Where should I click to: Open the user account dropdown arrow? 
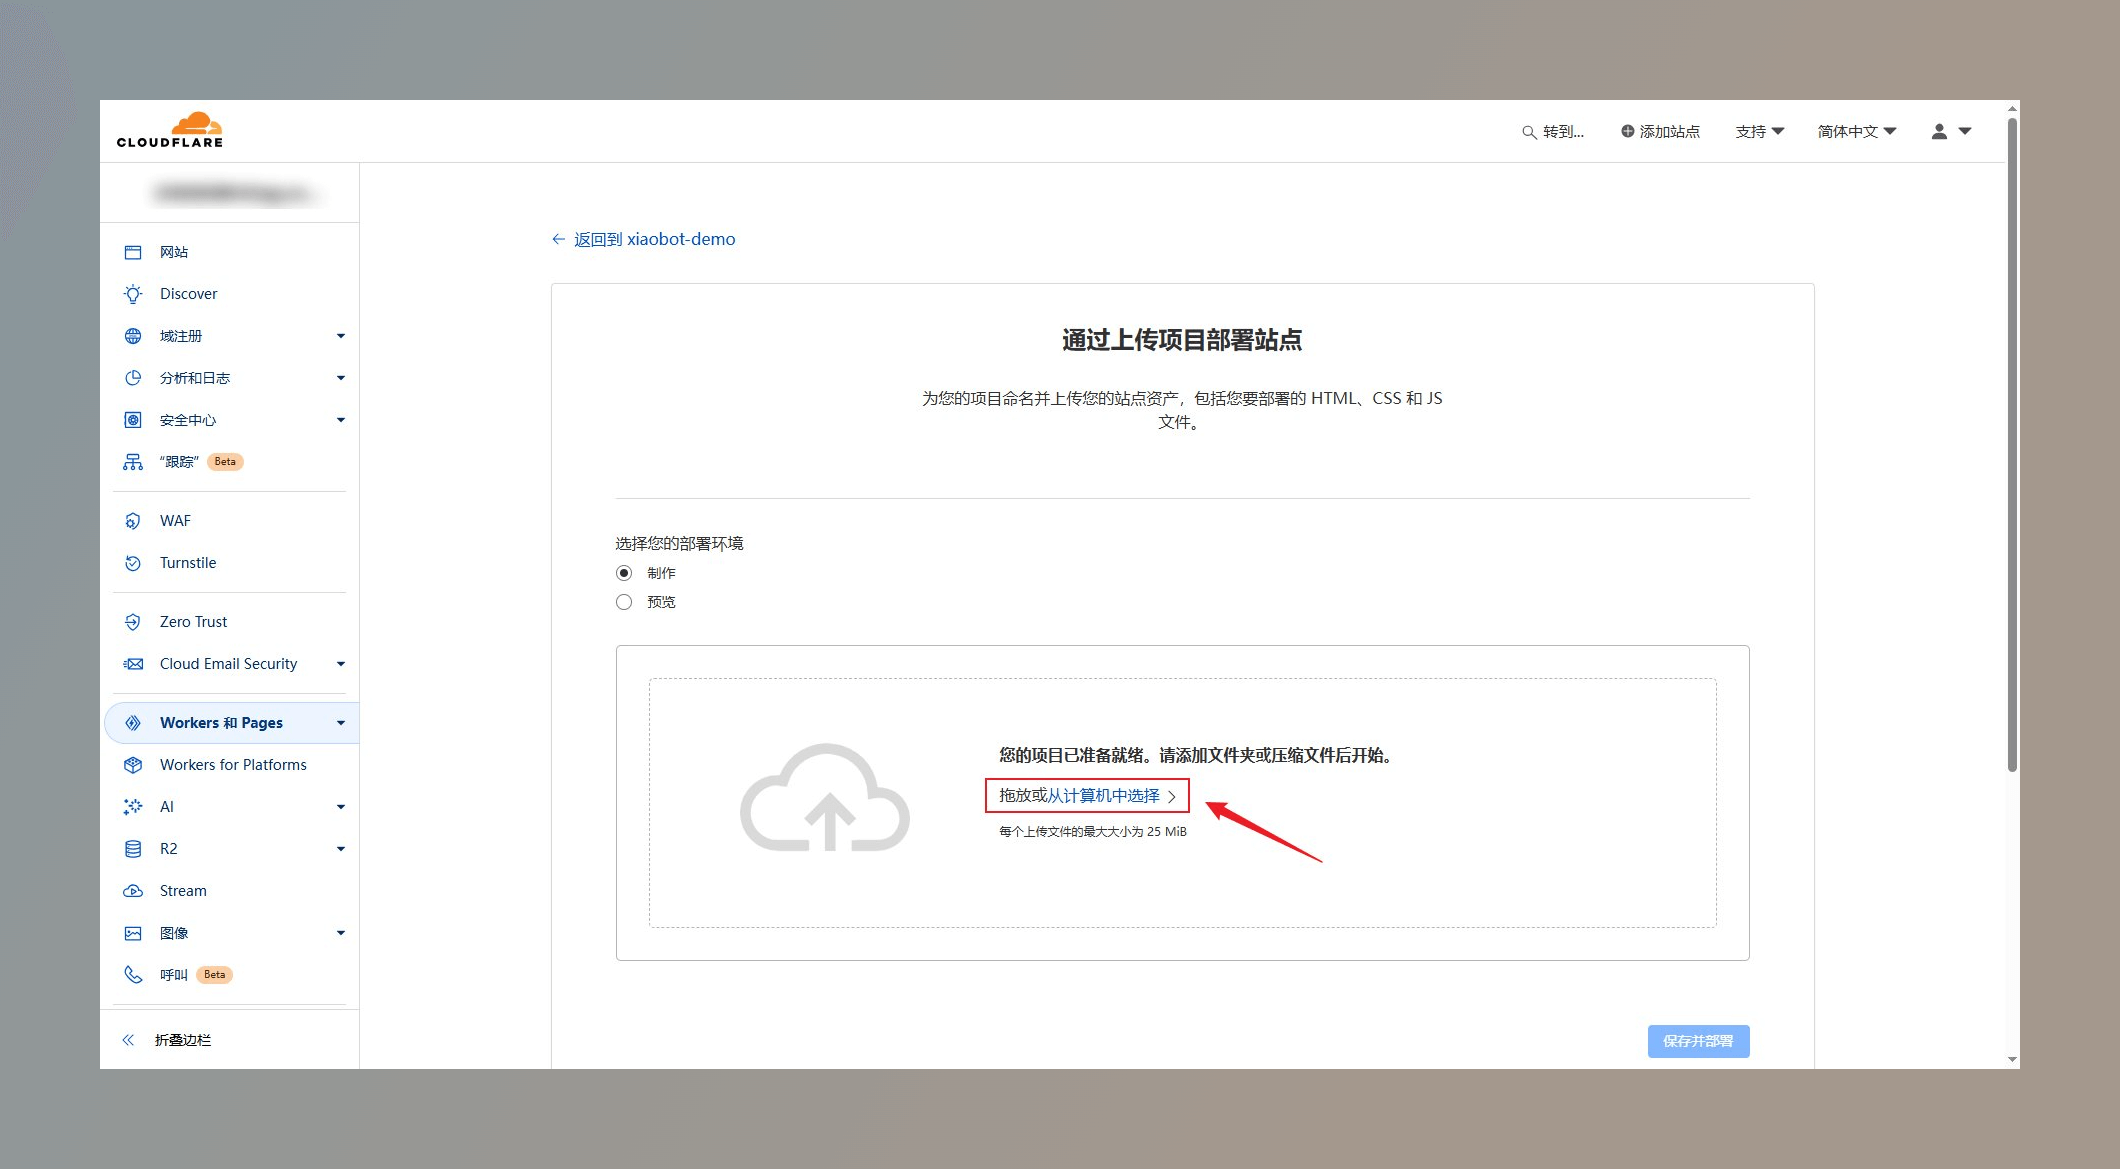coord(1965,131)
